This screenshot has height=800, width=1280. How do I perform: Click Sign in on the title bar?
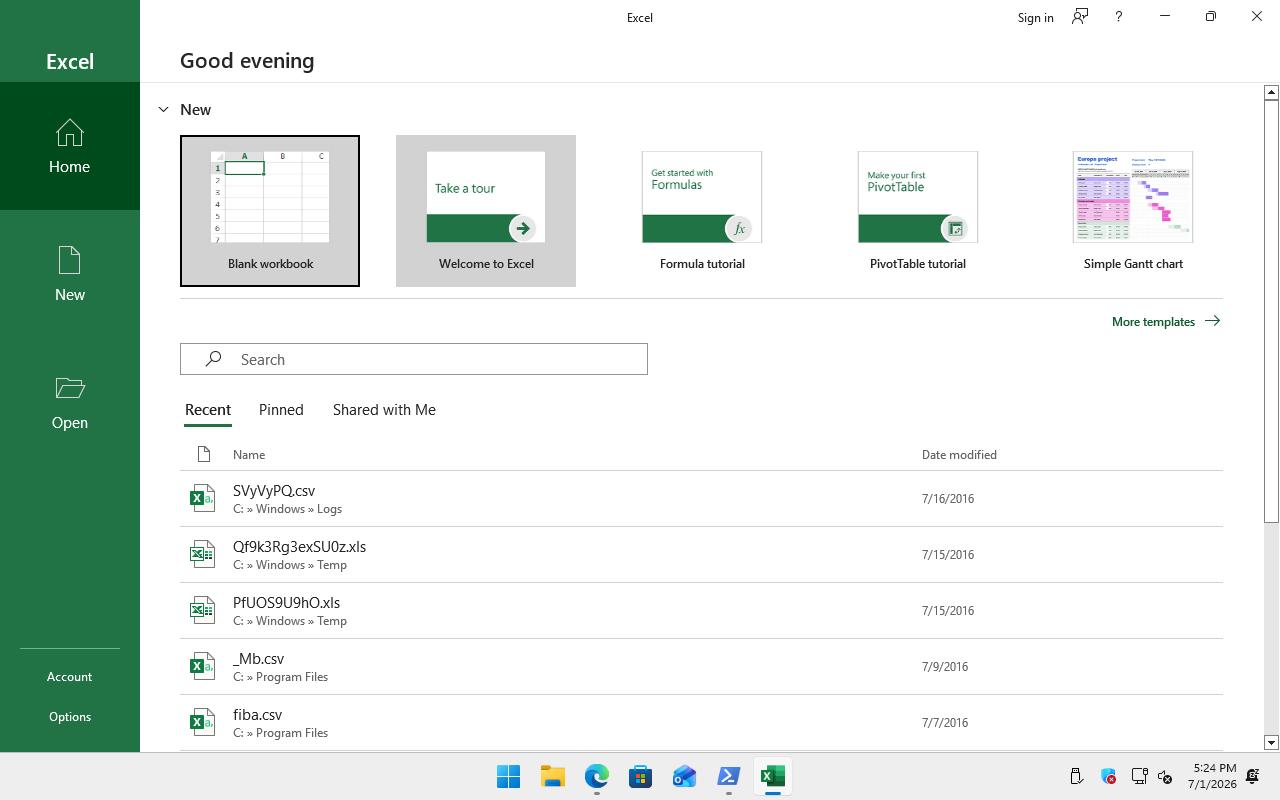[1035, 17]
